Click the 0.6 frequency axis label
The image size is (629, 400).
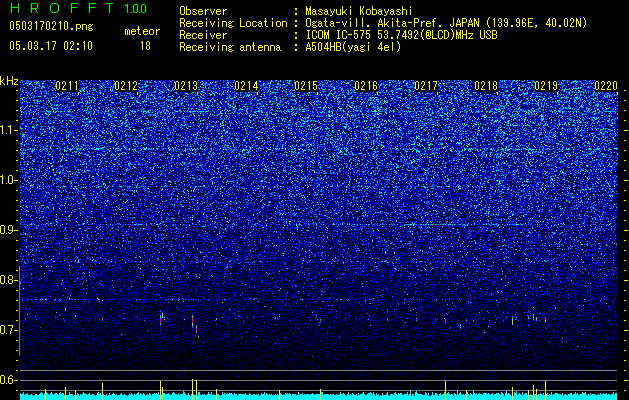(x=9, y=380)
